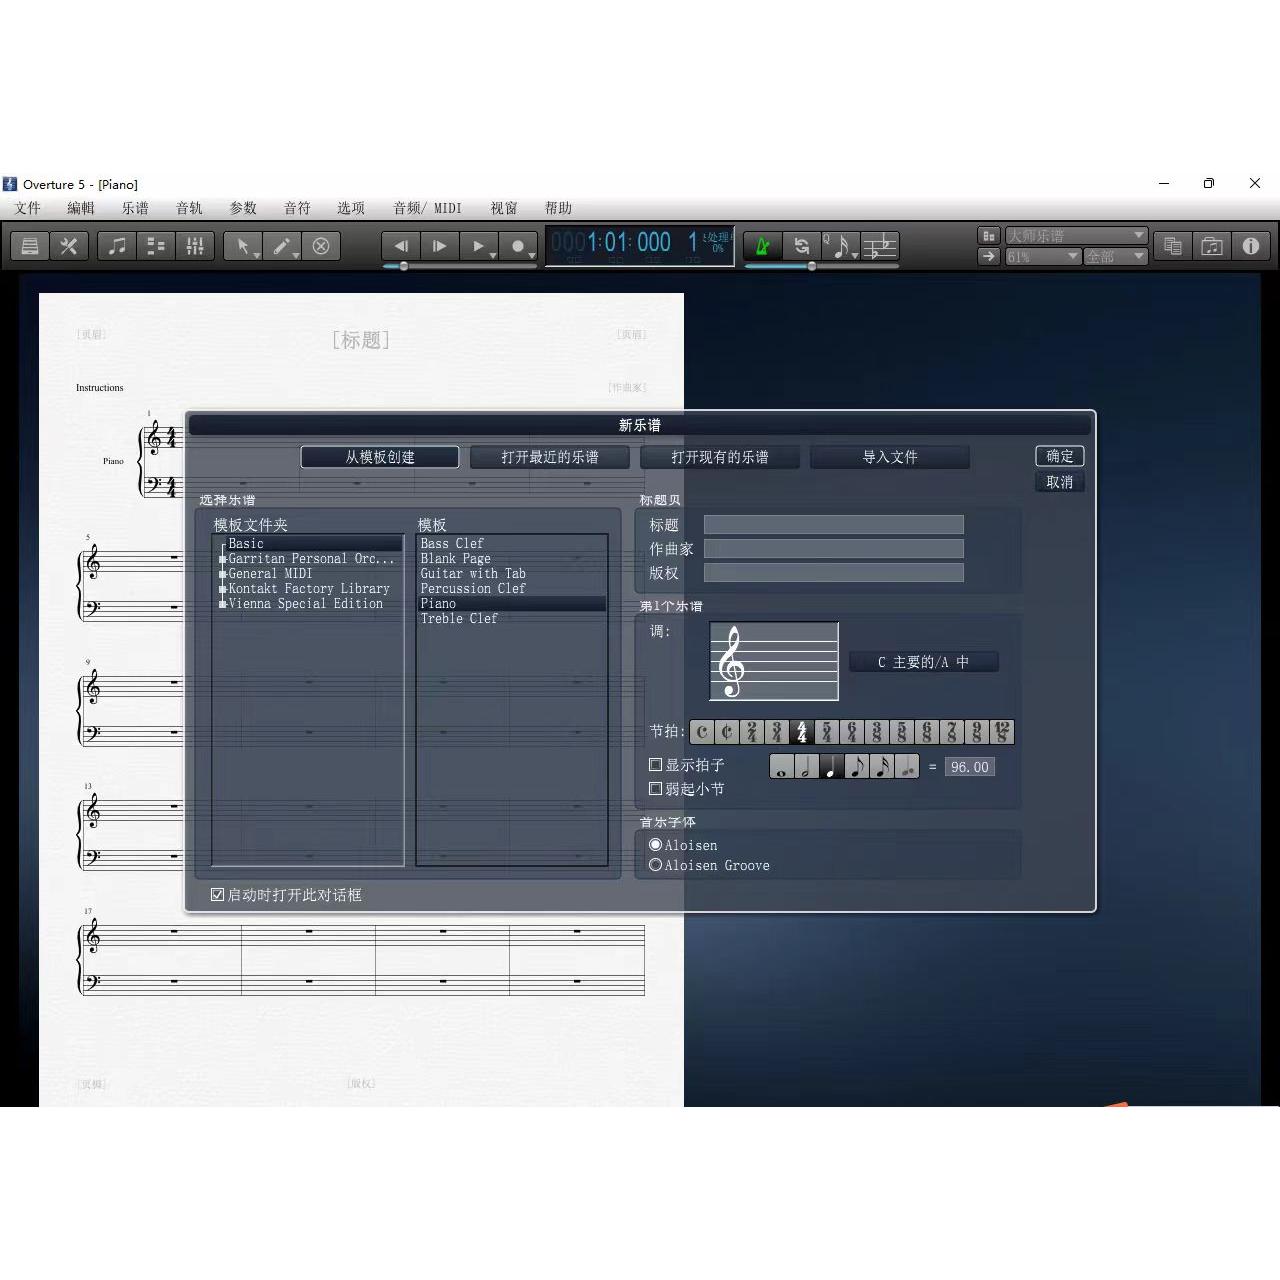Enable the 显示拍子 checkbox

pyautogui.click(x=656, y=765)
